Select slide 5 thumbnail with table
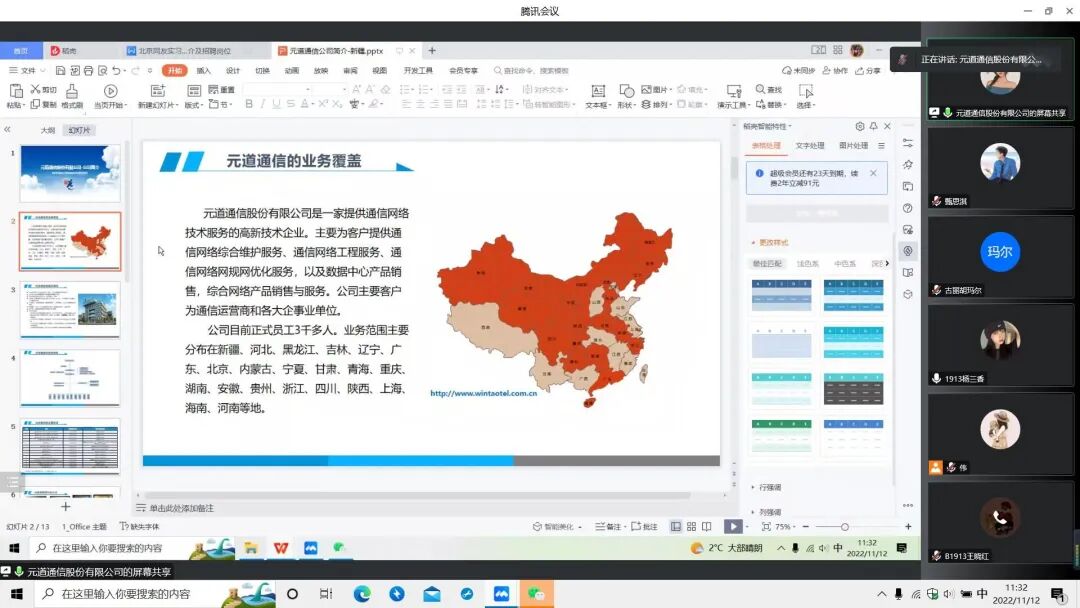Image resolution: width=1080 pixels, height=608 pixels. click(x=70, y=446)
